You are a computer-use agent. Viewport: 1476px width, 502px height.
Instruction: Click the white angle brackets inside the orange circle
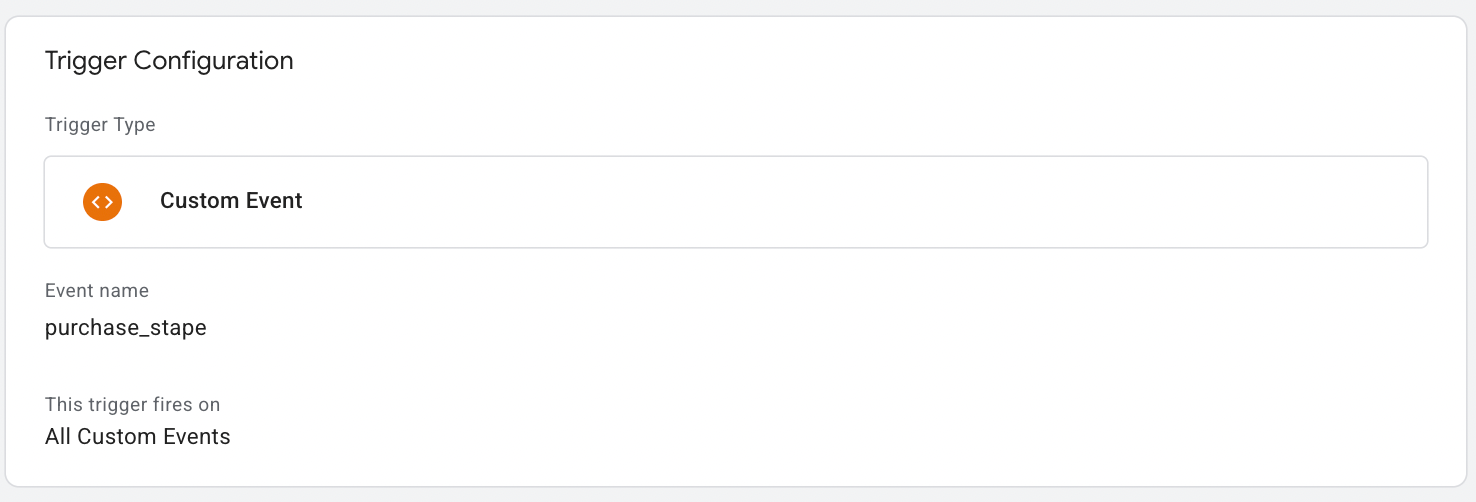tap(102, 201)
